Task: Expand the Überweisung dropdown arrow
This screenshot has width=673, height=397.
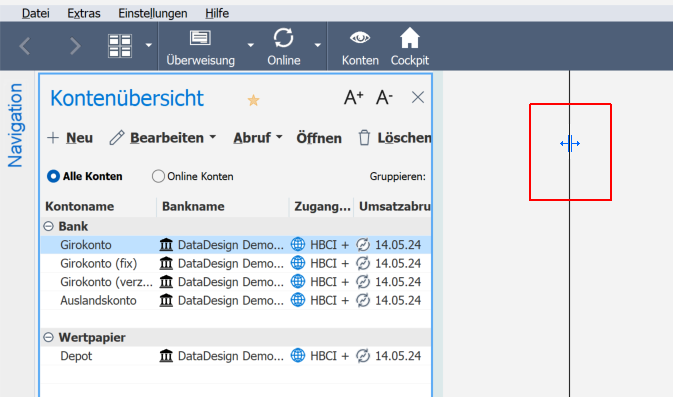Action: 251,45
